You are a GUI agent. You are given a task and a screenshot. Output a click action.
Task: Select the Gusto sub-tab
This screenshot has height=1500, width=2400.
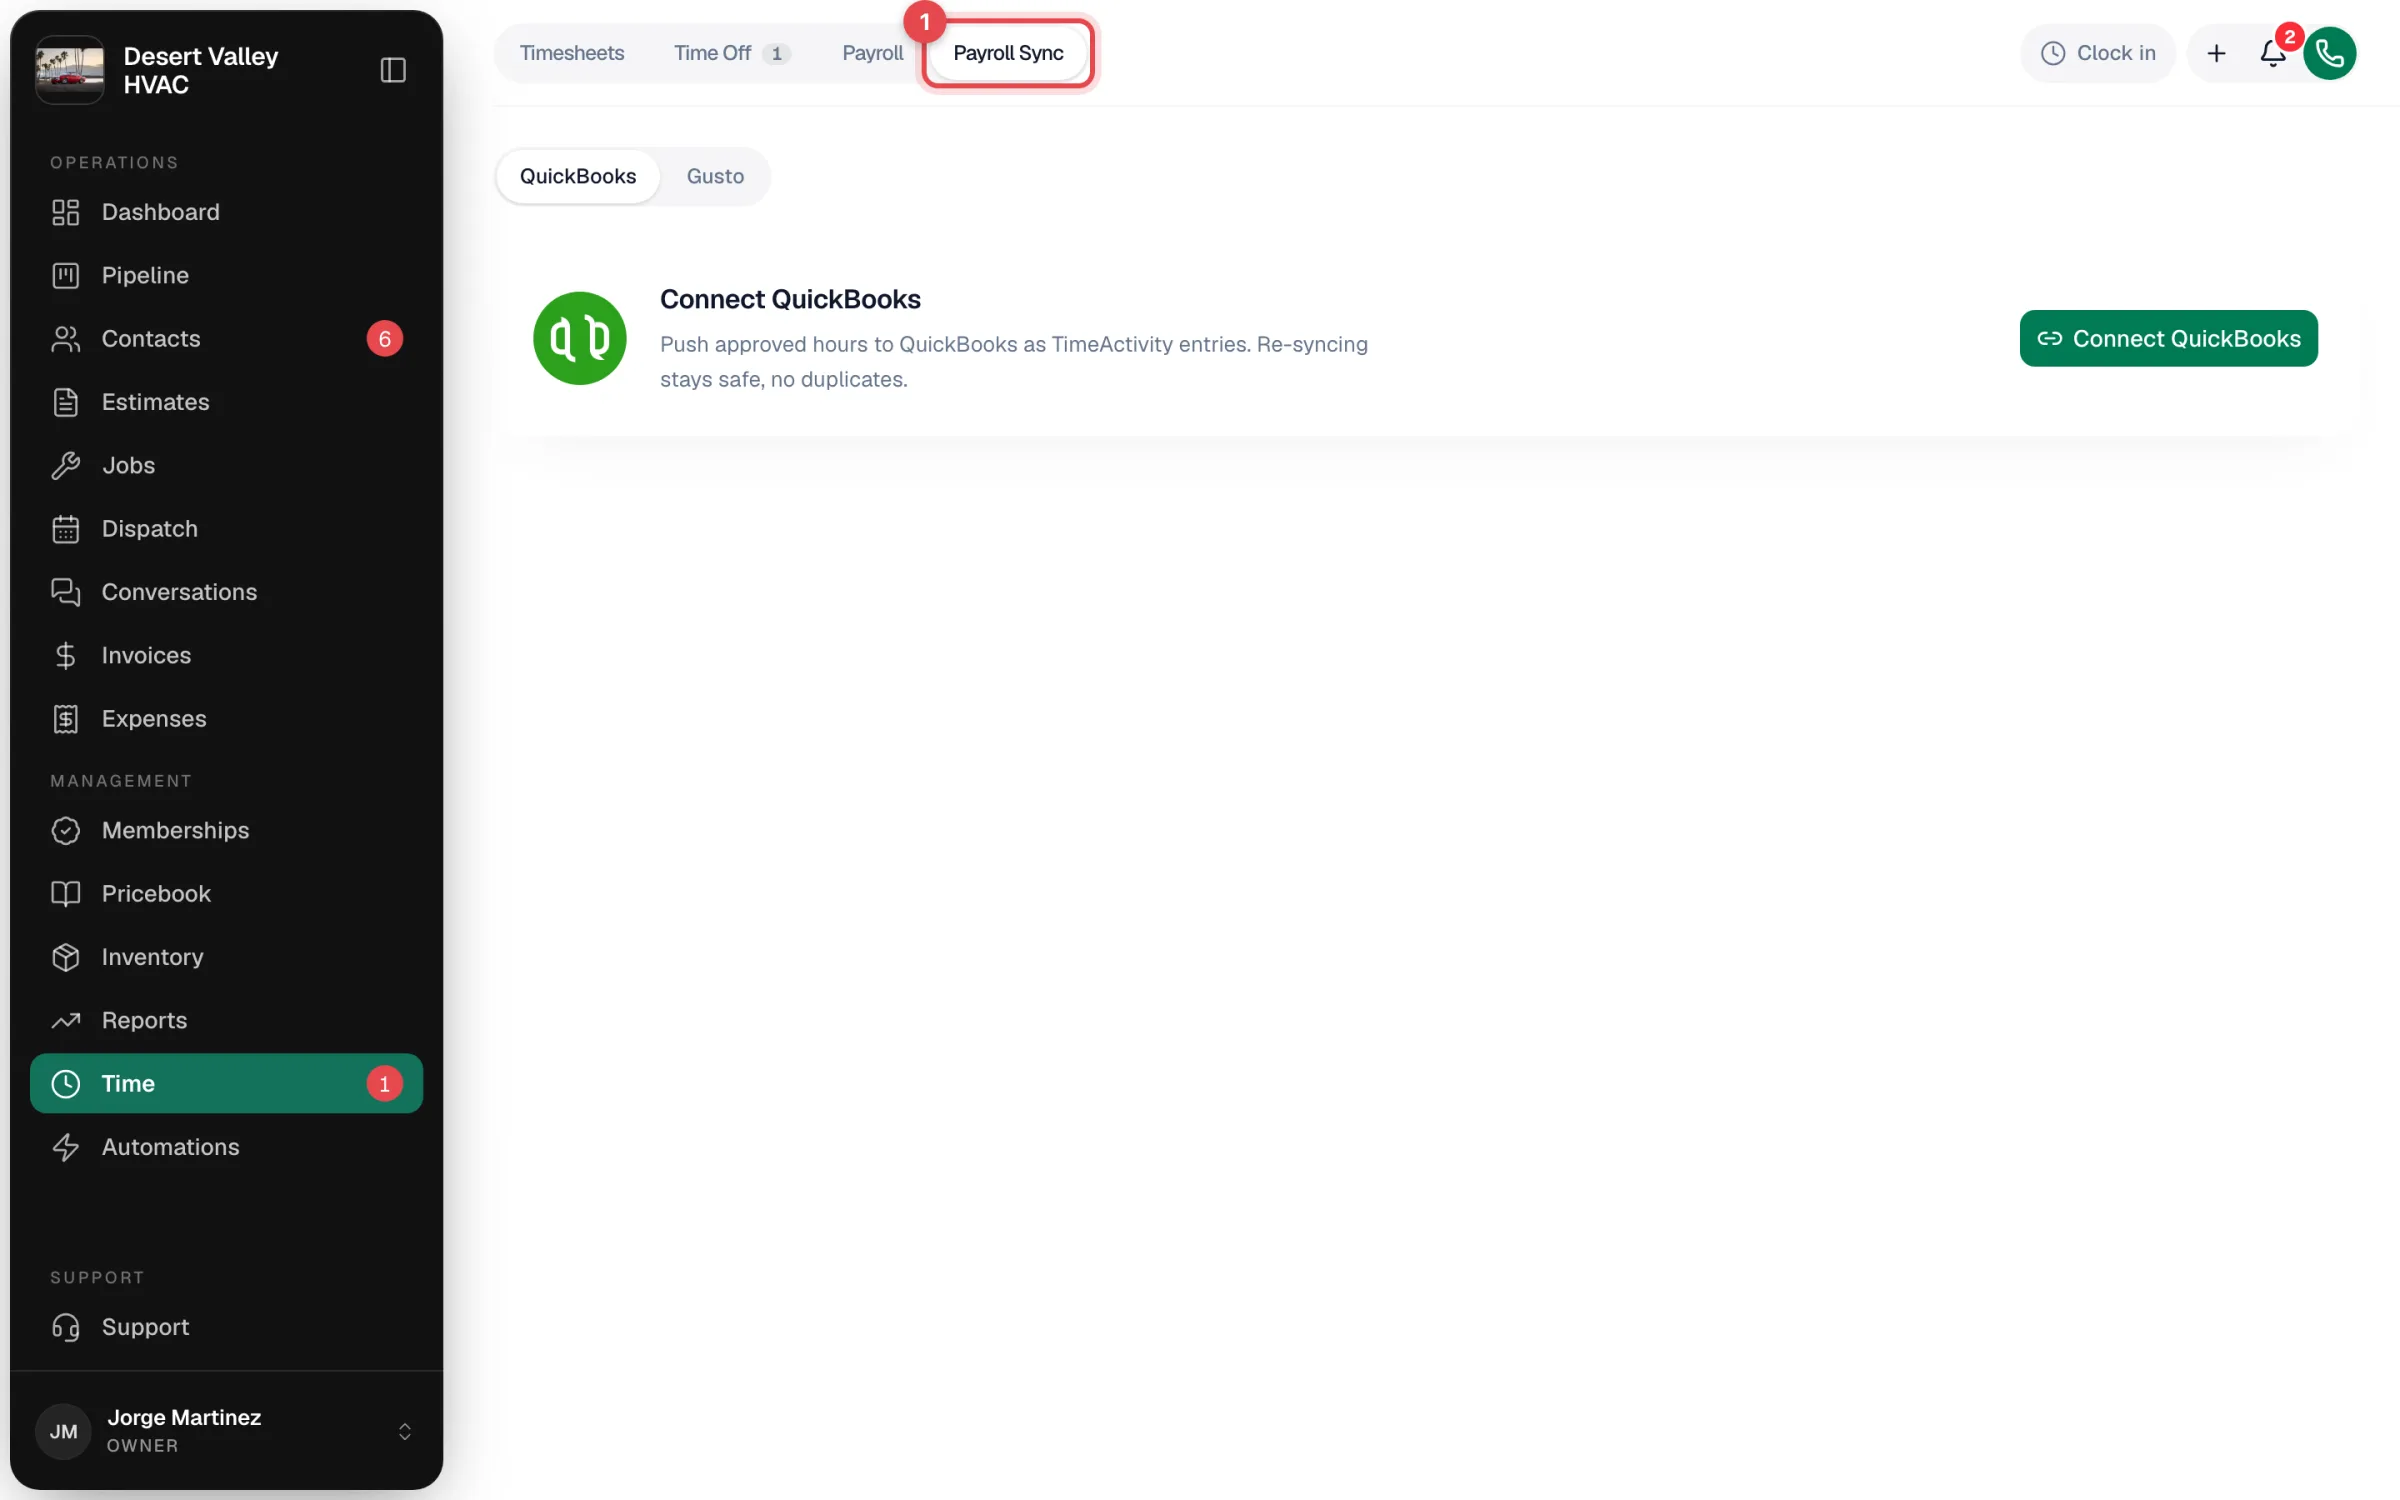[x=715, y=176]
